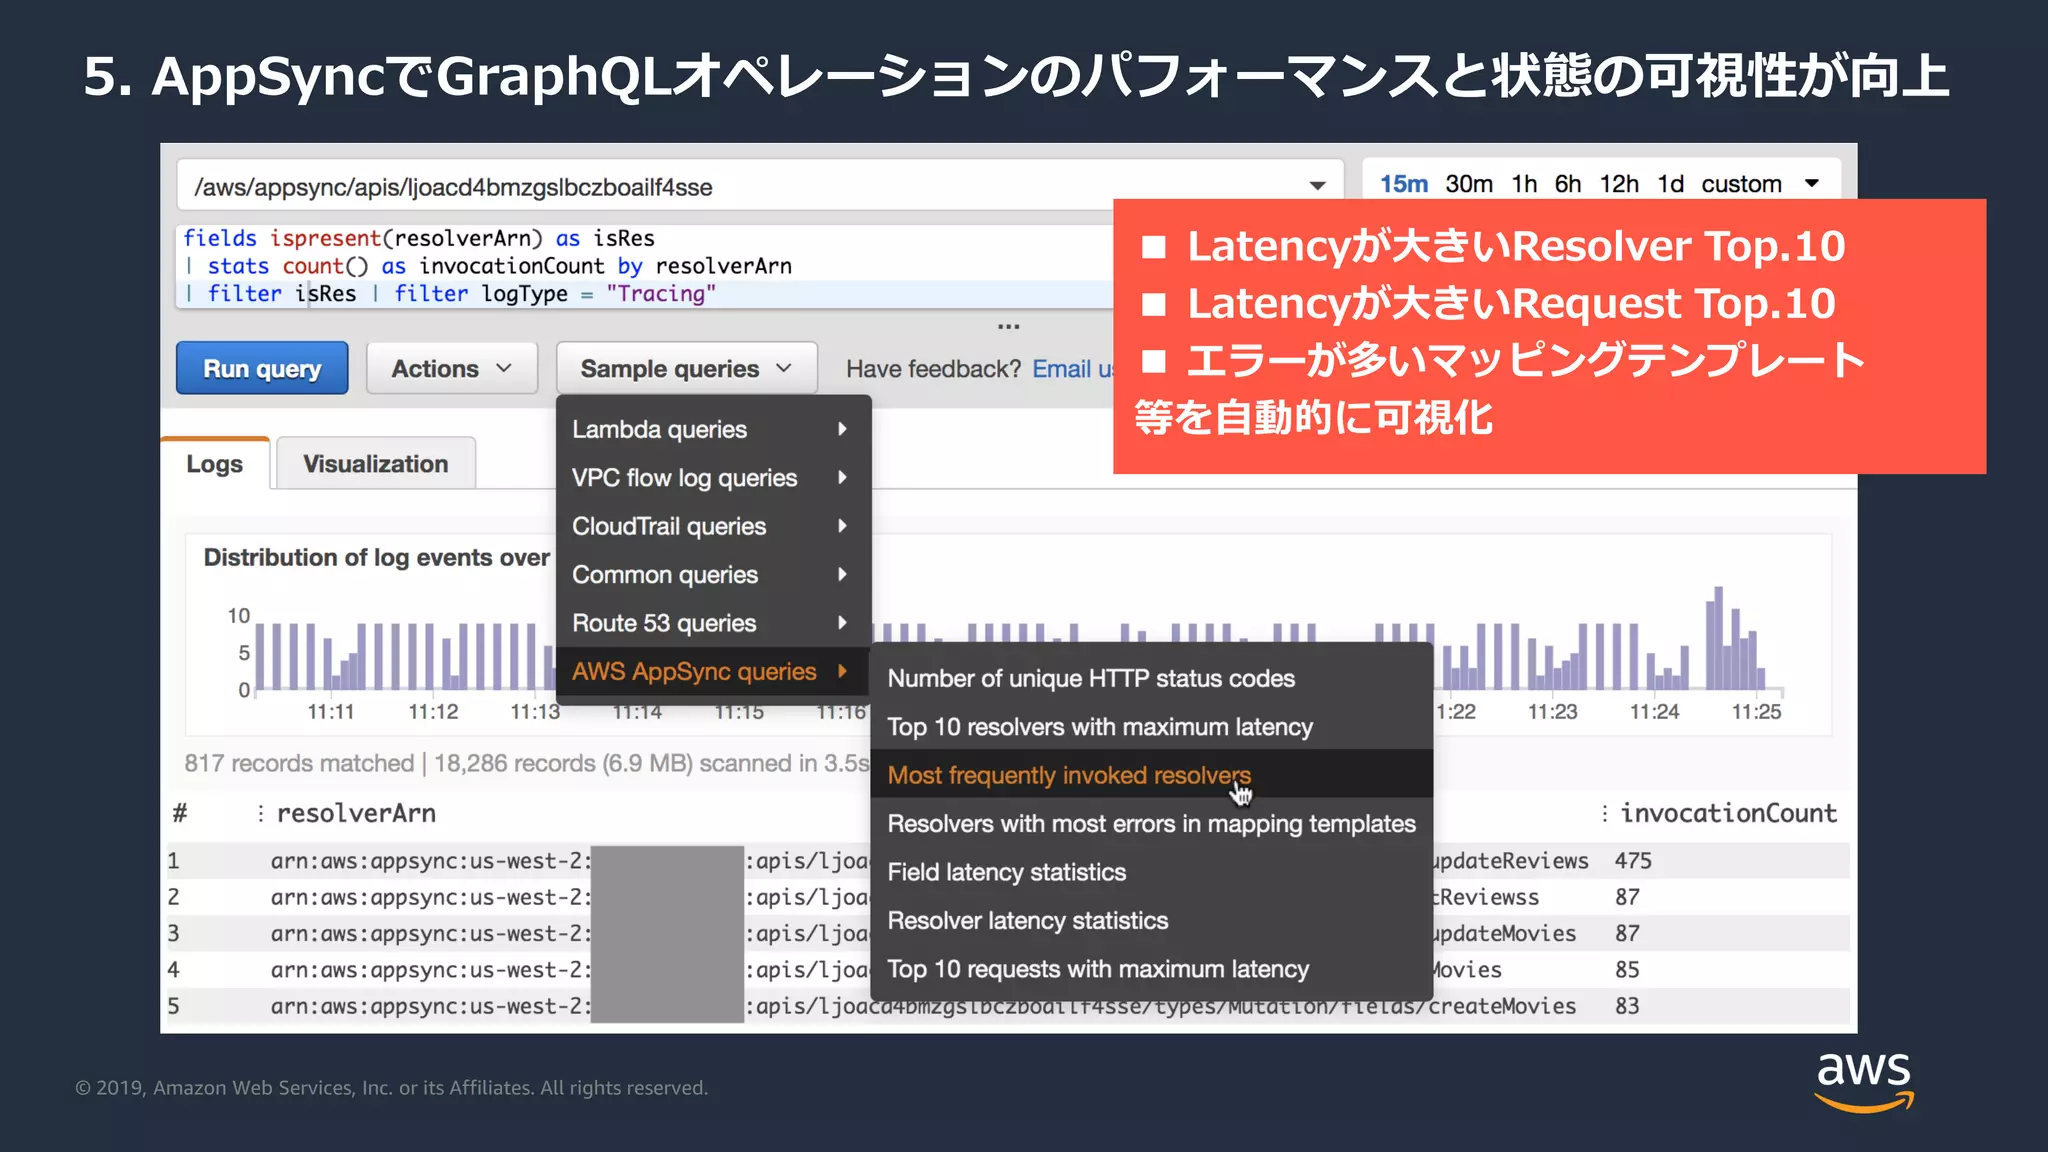Open the CloudTrail queries submenu
The width and height of the screenshot is (2048, 1152).
713,526
